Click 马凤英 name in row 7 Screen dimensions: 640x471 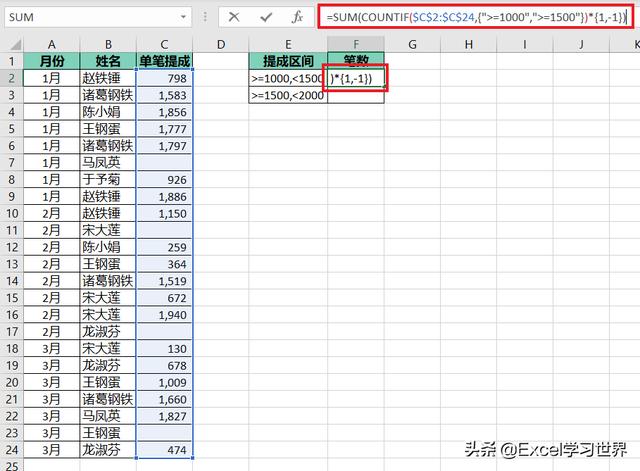[108, 162]
